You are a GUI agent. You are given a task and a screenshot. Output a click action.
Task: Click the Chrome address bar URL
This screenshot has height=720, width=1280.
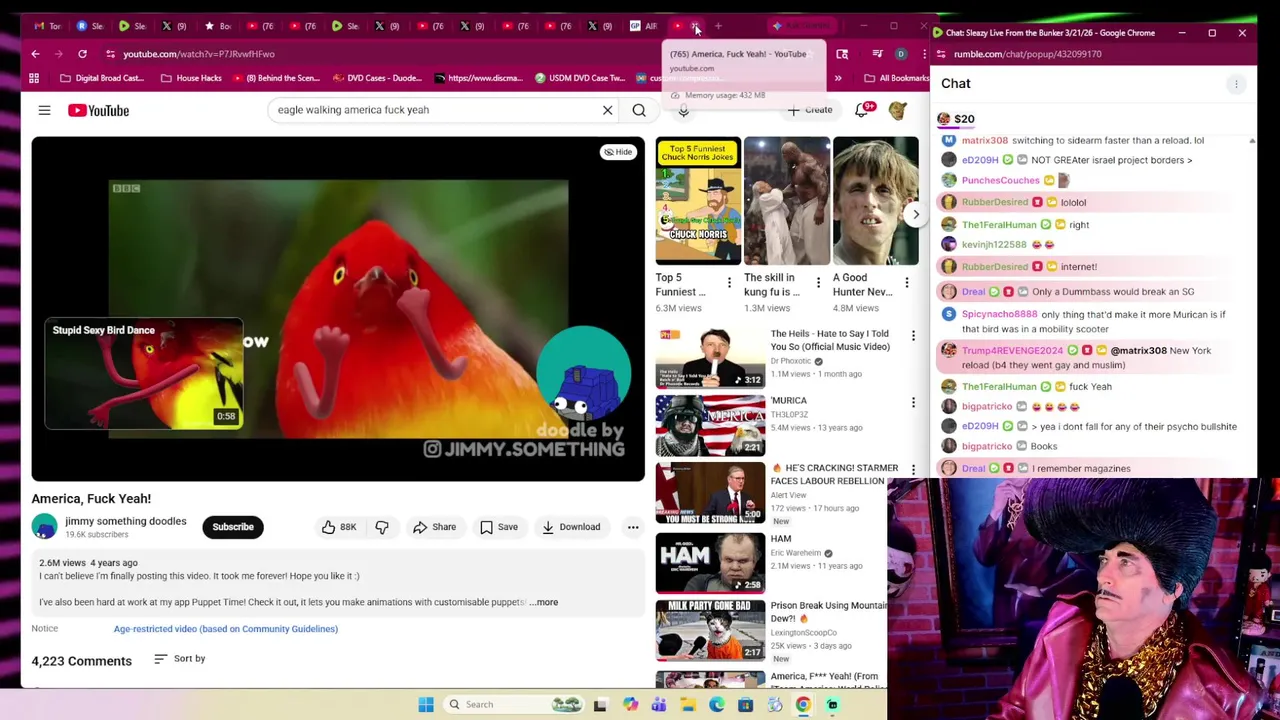(x=199, y=54)
